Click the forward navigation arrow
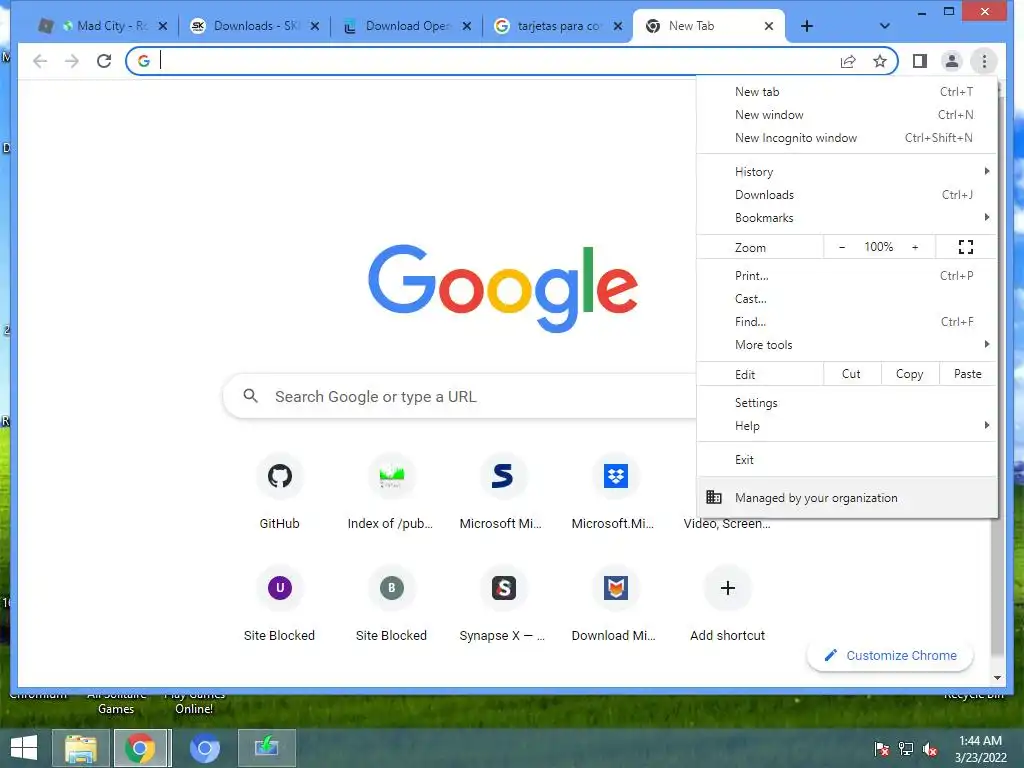The image size is (1024, 768). [72, 61]
